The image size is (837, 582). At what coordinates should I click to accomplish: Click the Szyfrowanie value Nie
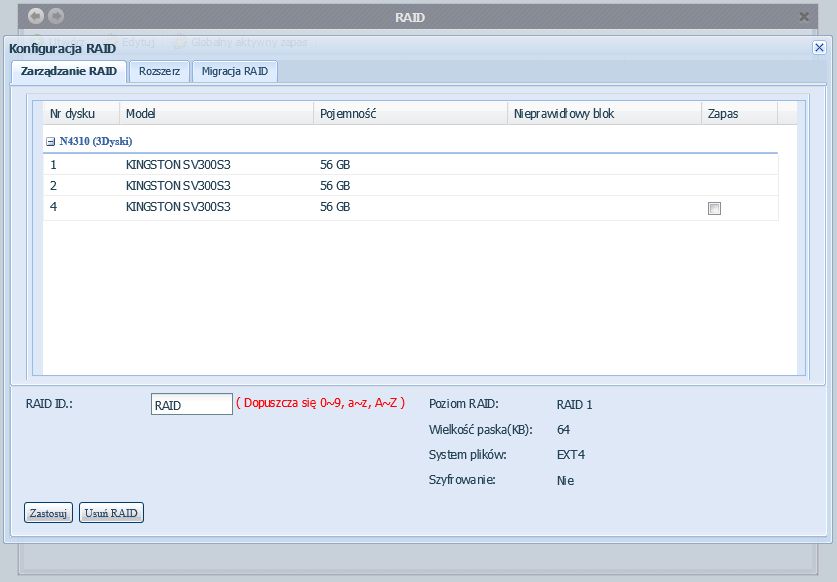click(565, 481)
